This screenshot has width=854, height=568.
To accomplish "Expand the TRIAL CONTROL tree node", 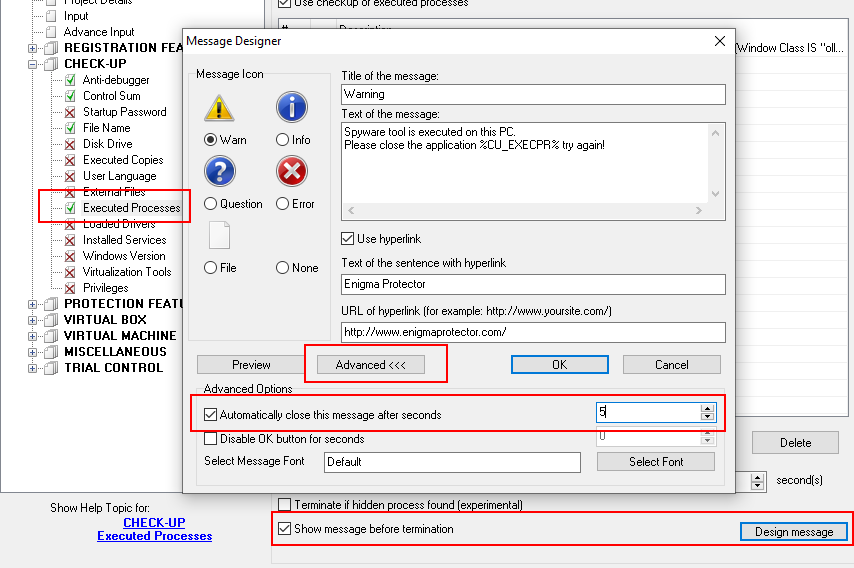I will coord(33,368).
